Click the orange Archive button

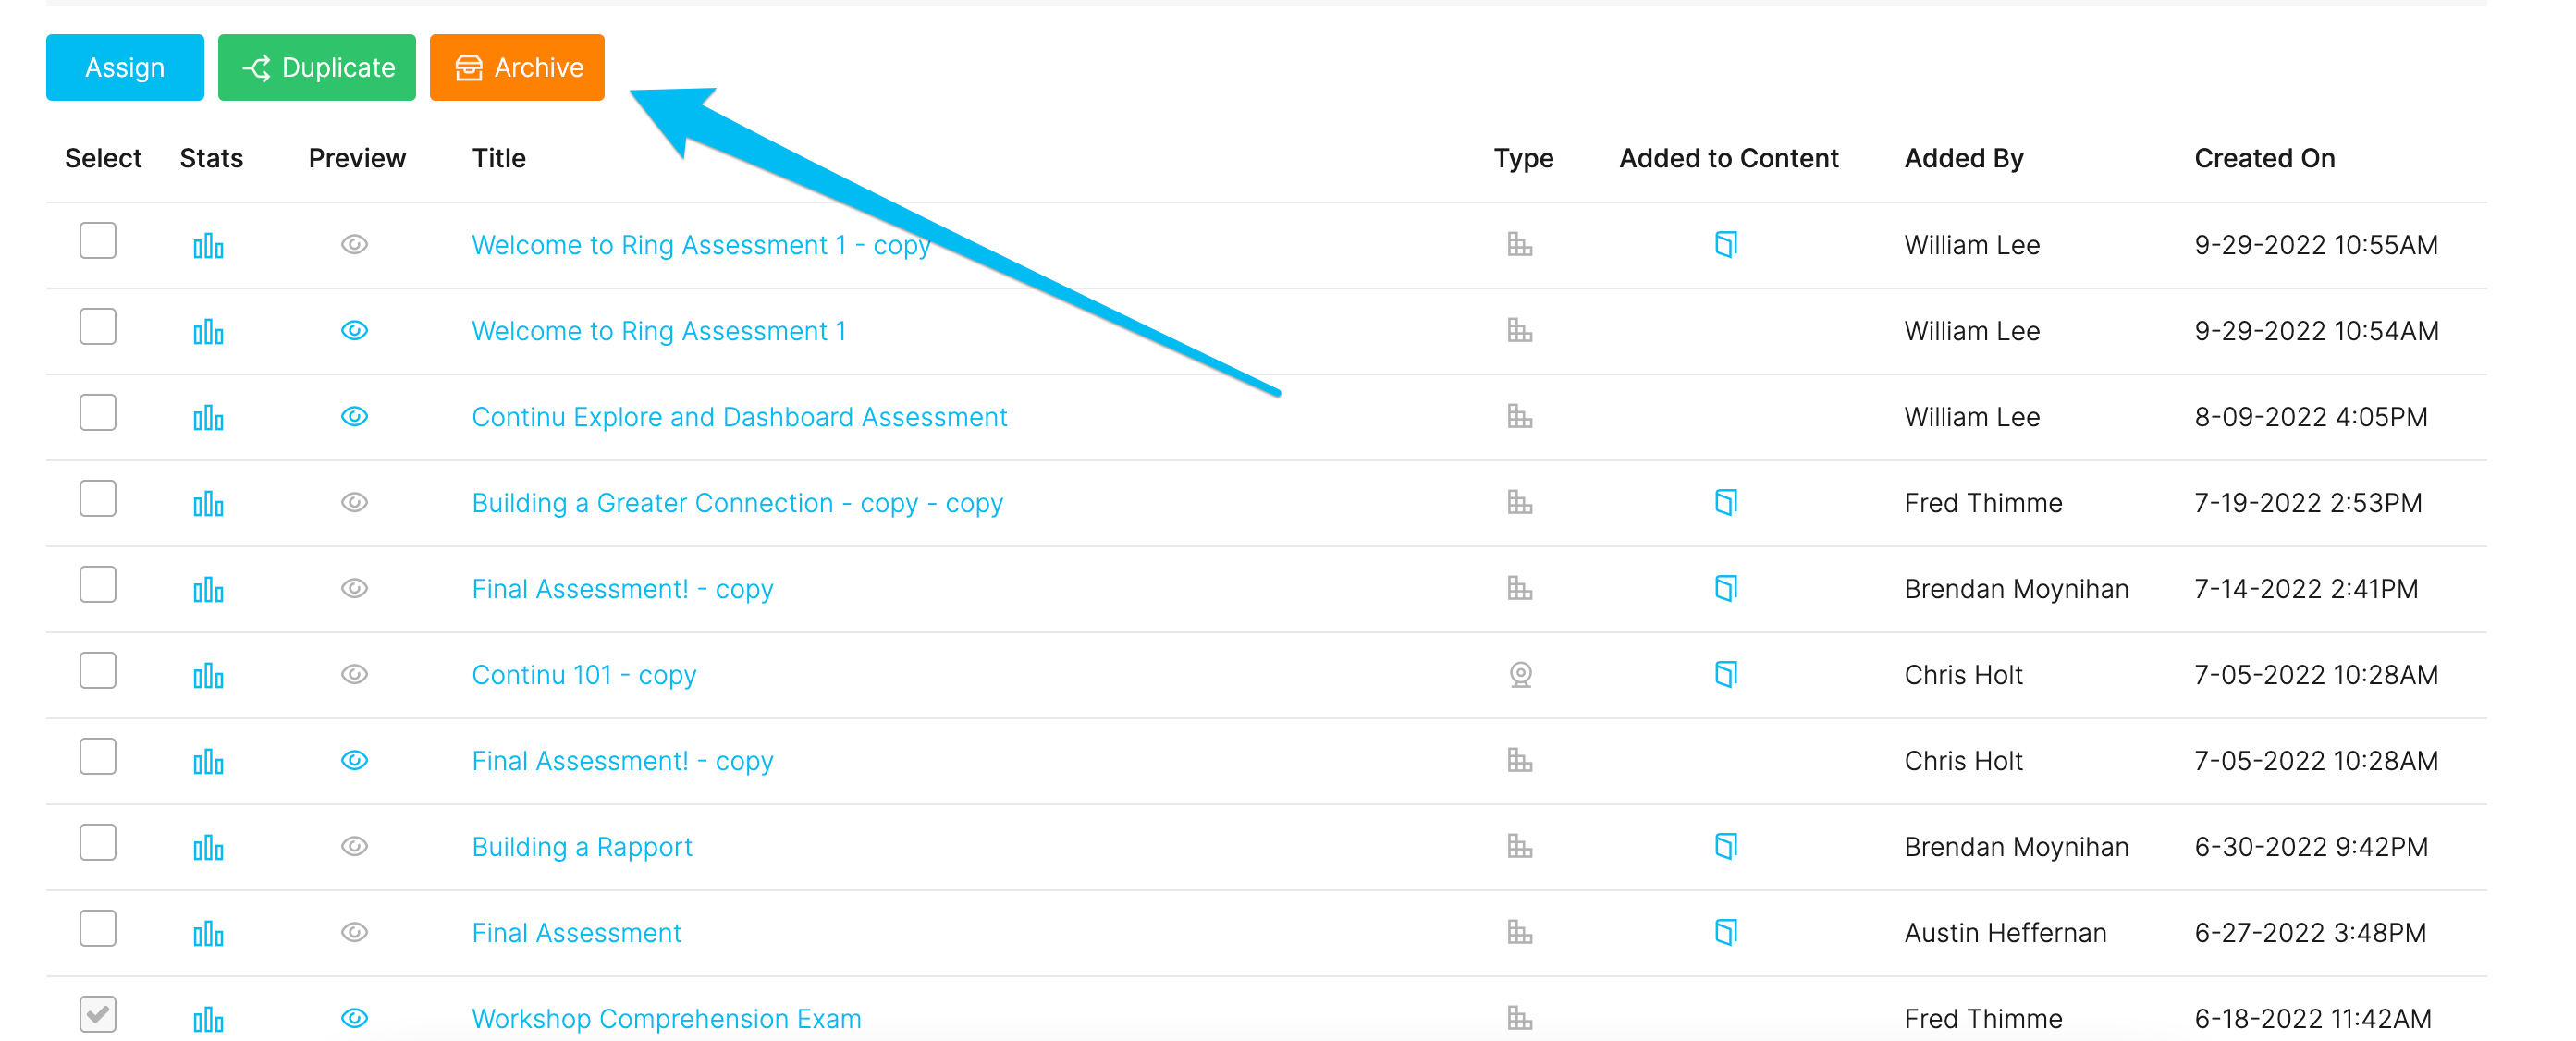pos(517,67)
